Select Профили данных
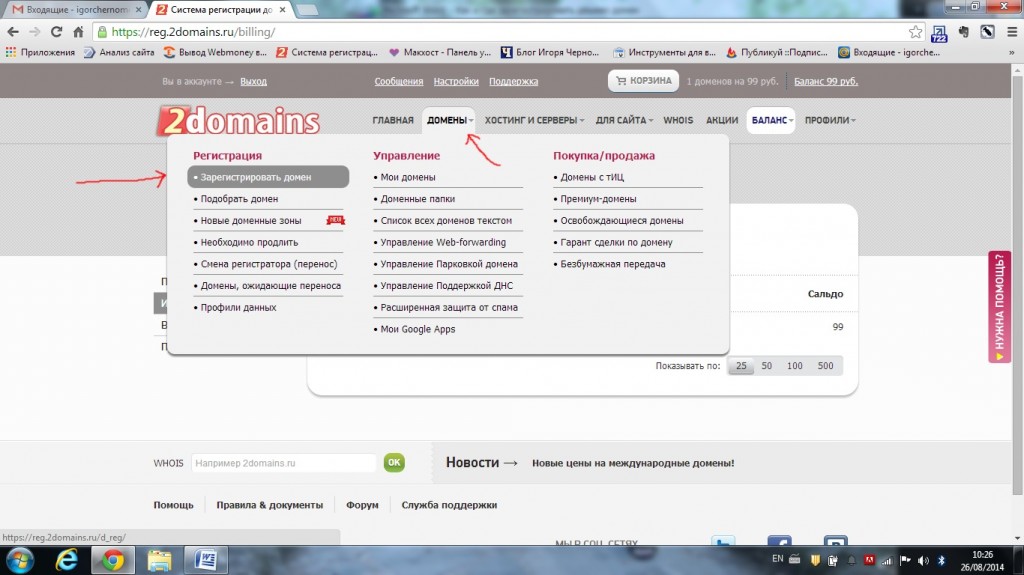Image resolution: width=1024 pixels, height=575 pixels. coord(238,307)
